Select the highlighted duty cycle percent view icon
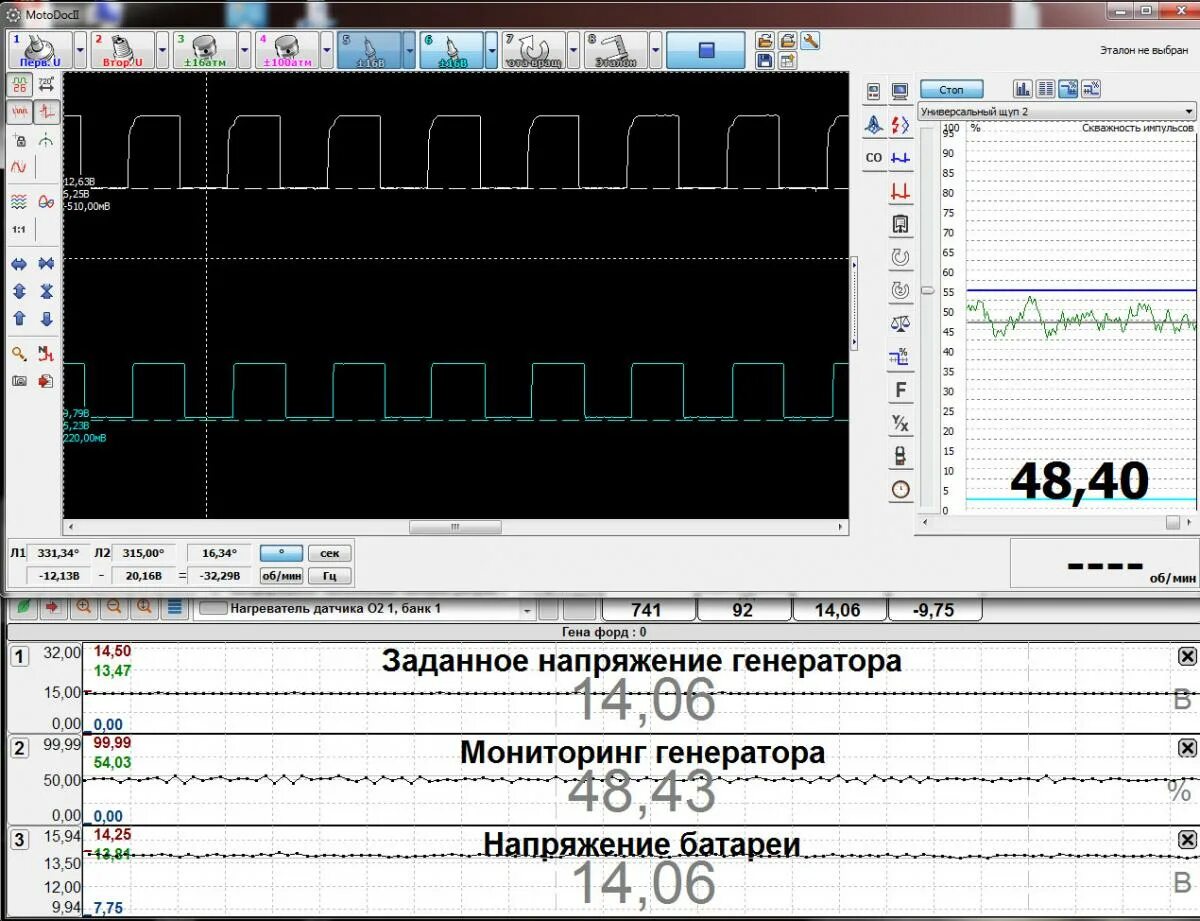 (x=1068, y=89)
